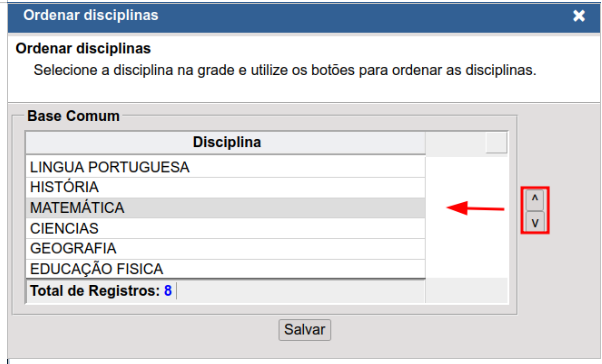602x364 pixels.
Task: Close the Ordenar disciplinas dialog
Action: pyautogui.click(x=579, y=16)
